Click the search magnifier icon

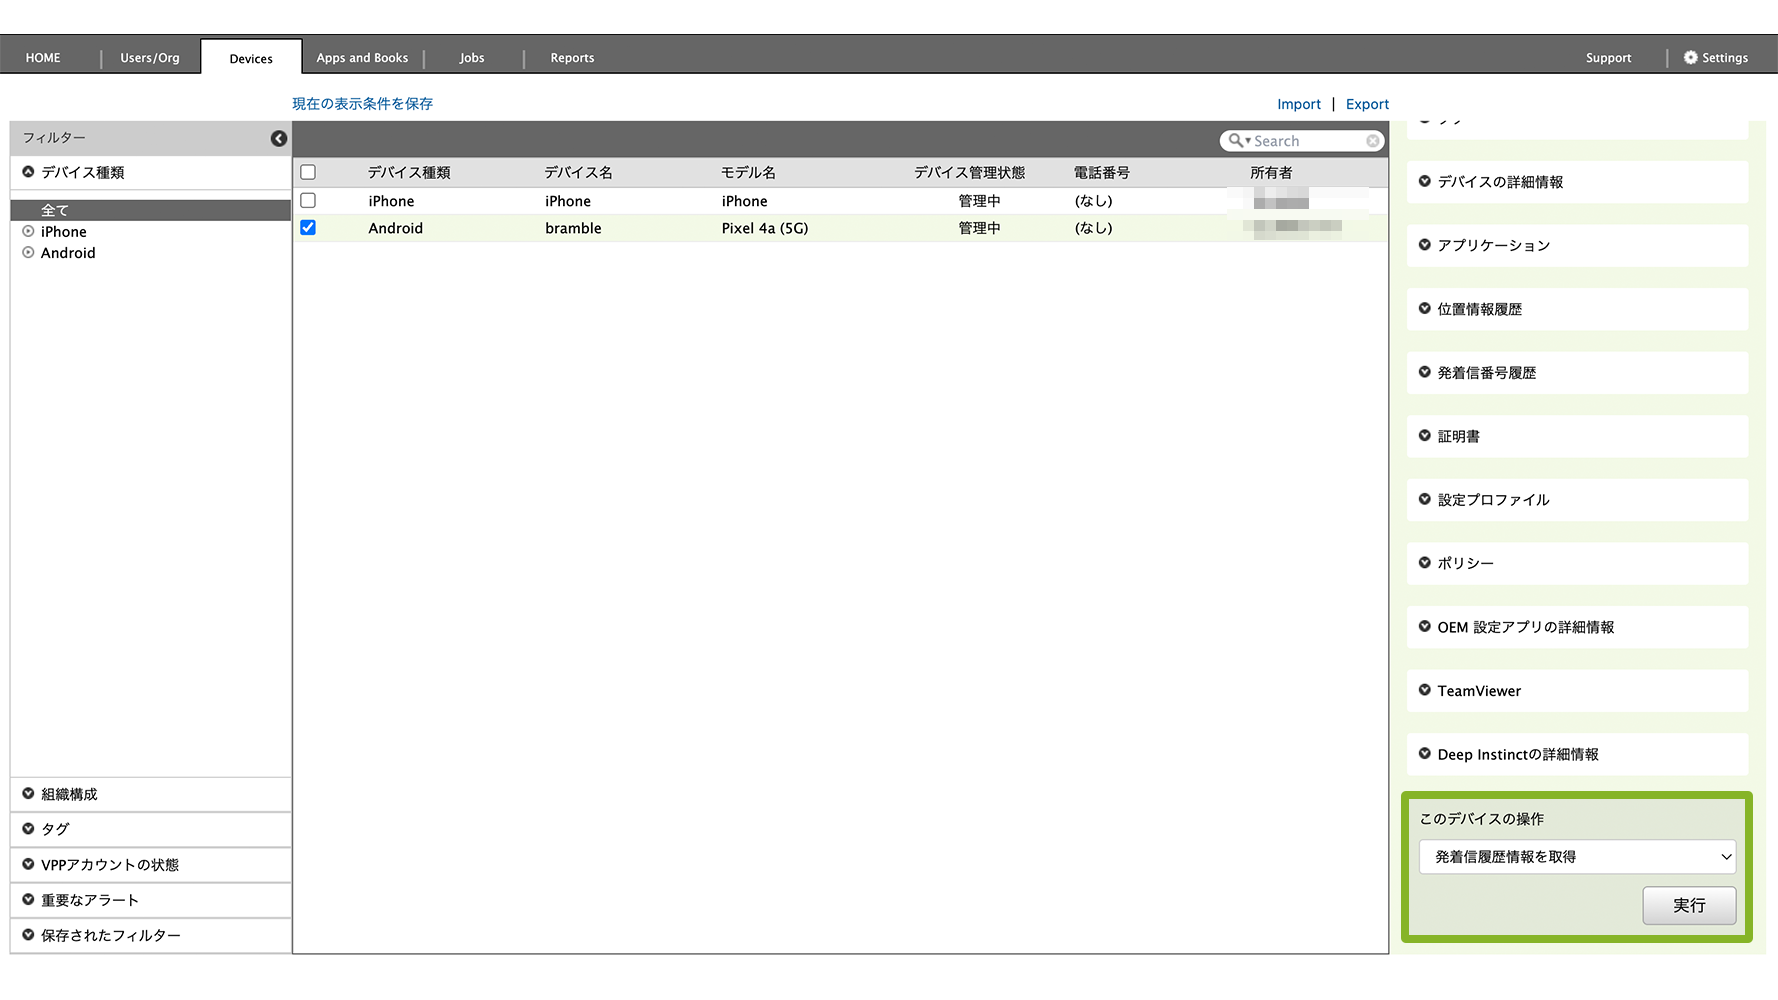(x=1236, y=141)
